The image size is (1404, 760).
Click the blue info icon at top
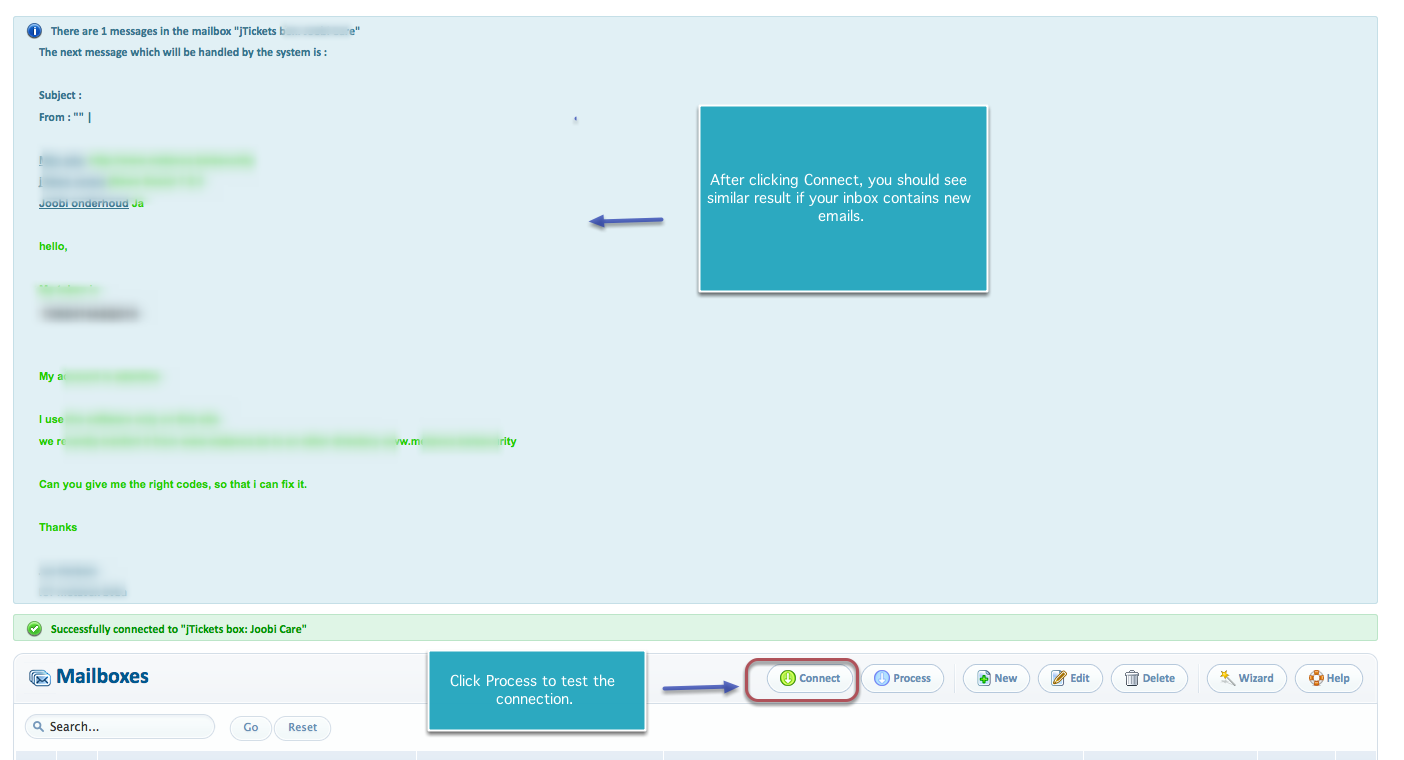[x=34, y=31]
